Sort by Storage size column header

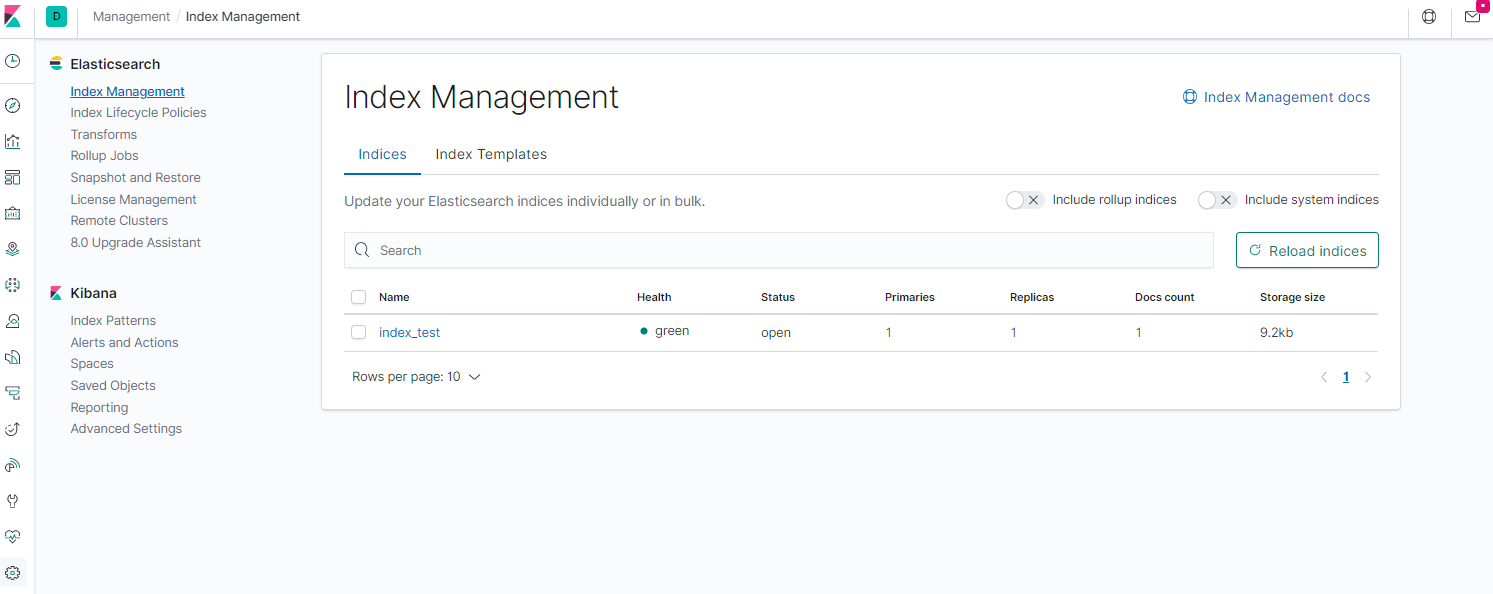[x=1293, y=297]
